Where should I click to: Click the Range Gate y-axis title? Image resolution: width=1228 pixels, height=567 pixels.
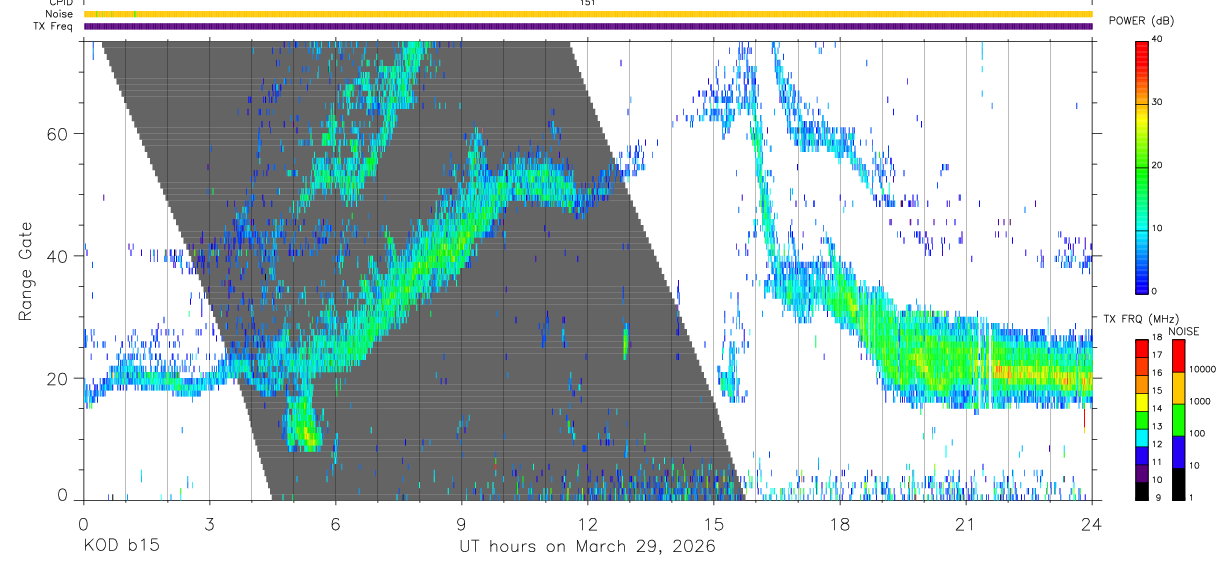point(24,270)
